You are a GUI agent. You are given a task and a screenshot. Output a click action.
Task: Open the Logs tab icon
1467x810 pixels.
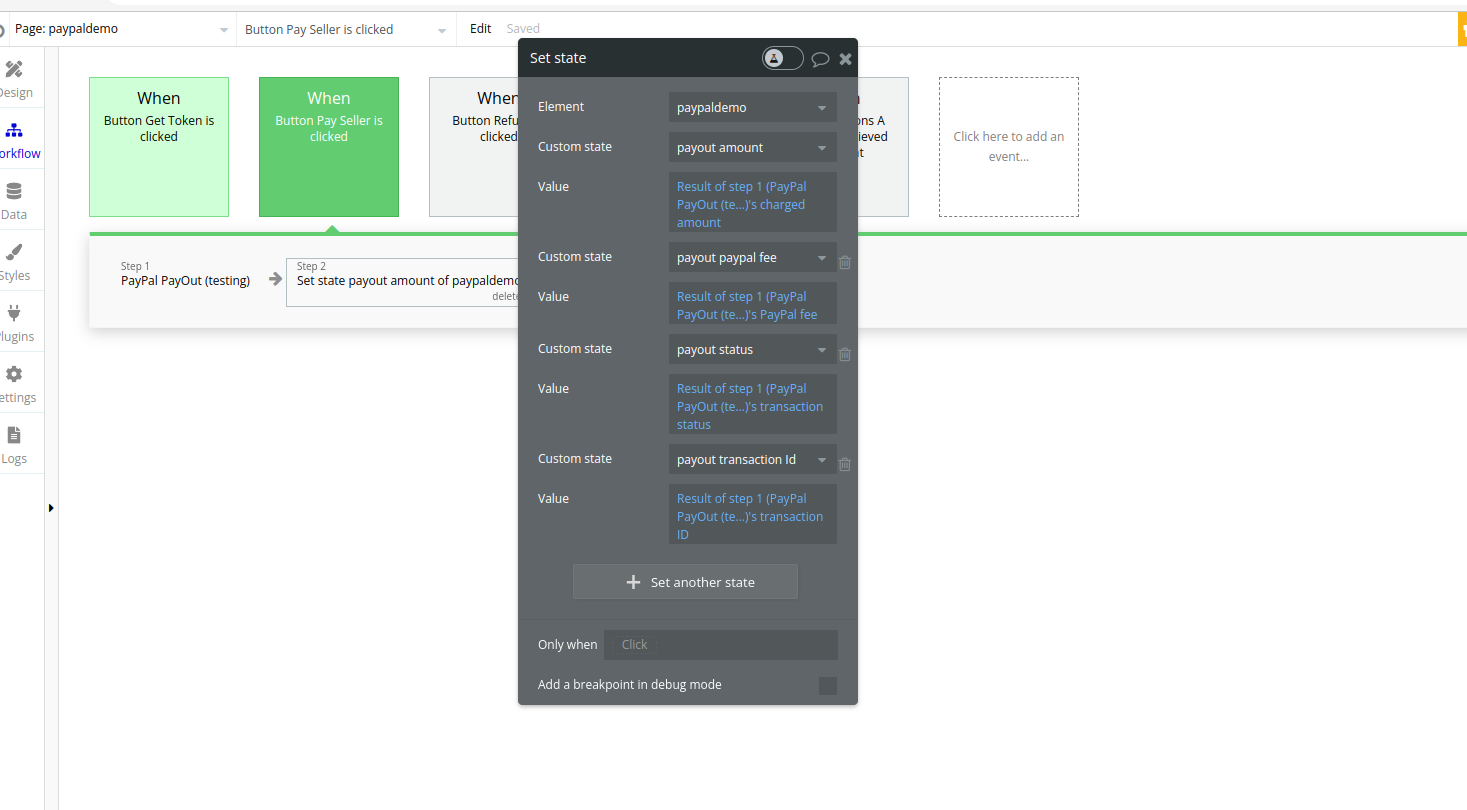pyautogui.click(x=14, y=436)
